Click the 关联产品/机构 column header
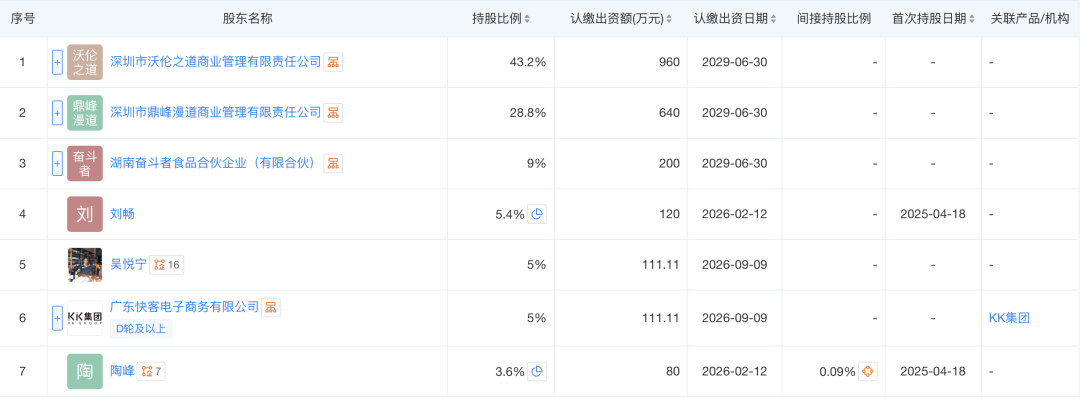Image resolution: width=1080 pixels, height=399 pixels. (x=1030, y=19)
